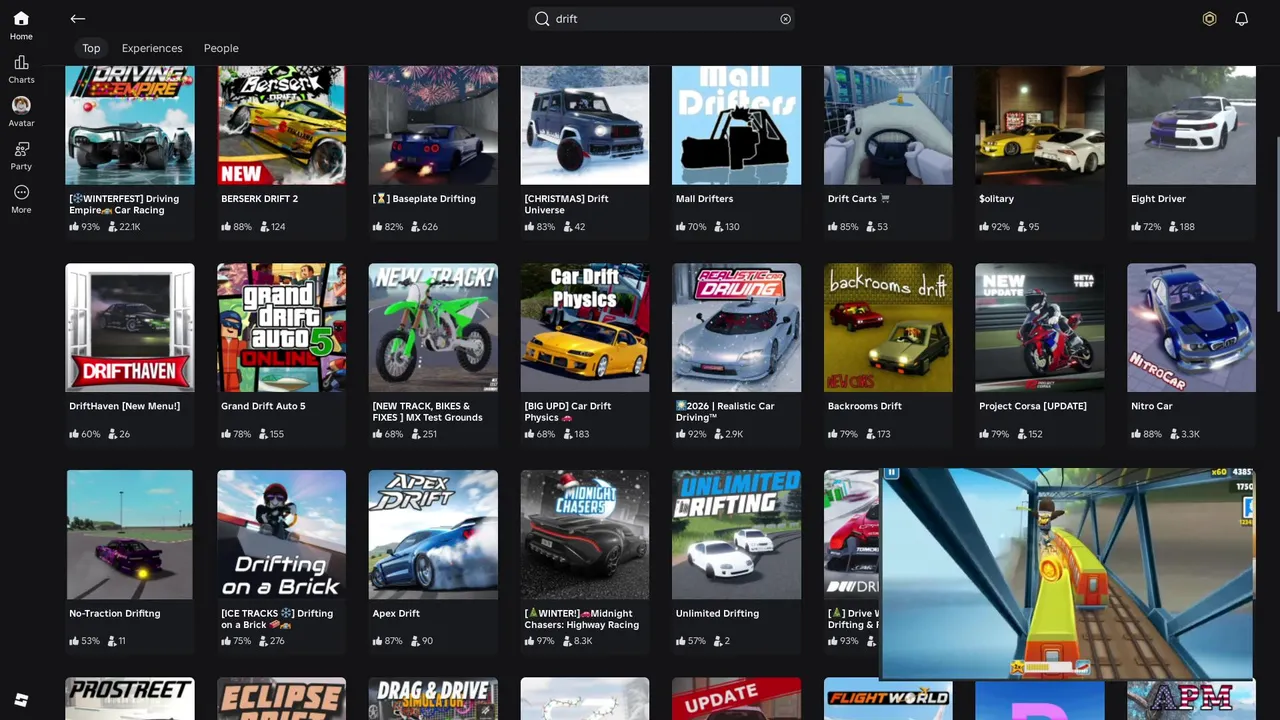
Task: Open Realistic Car Driving thumbnail
Action: tap(736, 328)
